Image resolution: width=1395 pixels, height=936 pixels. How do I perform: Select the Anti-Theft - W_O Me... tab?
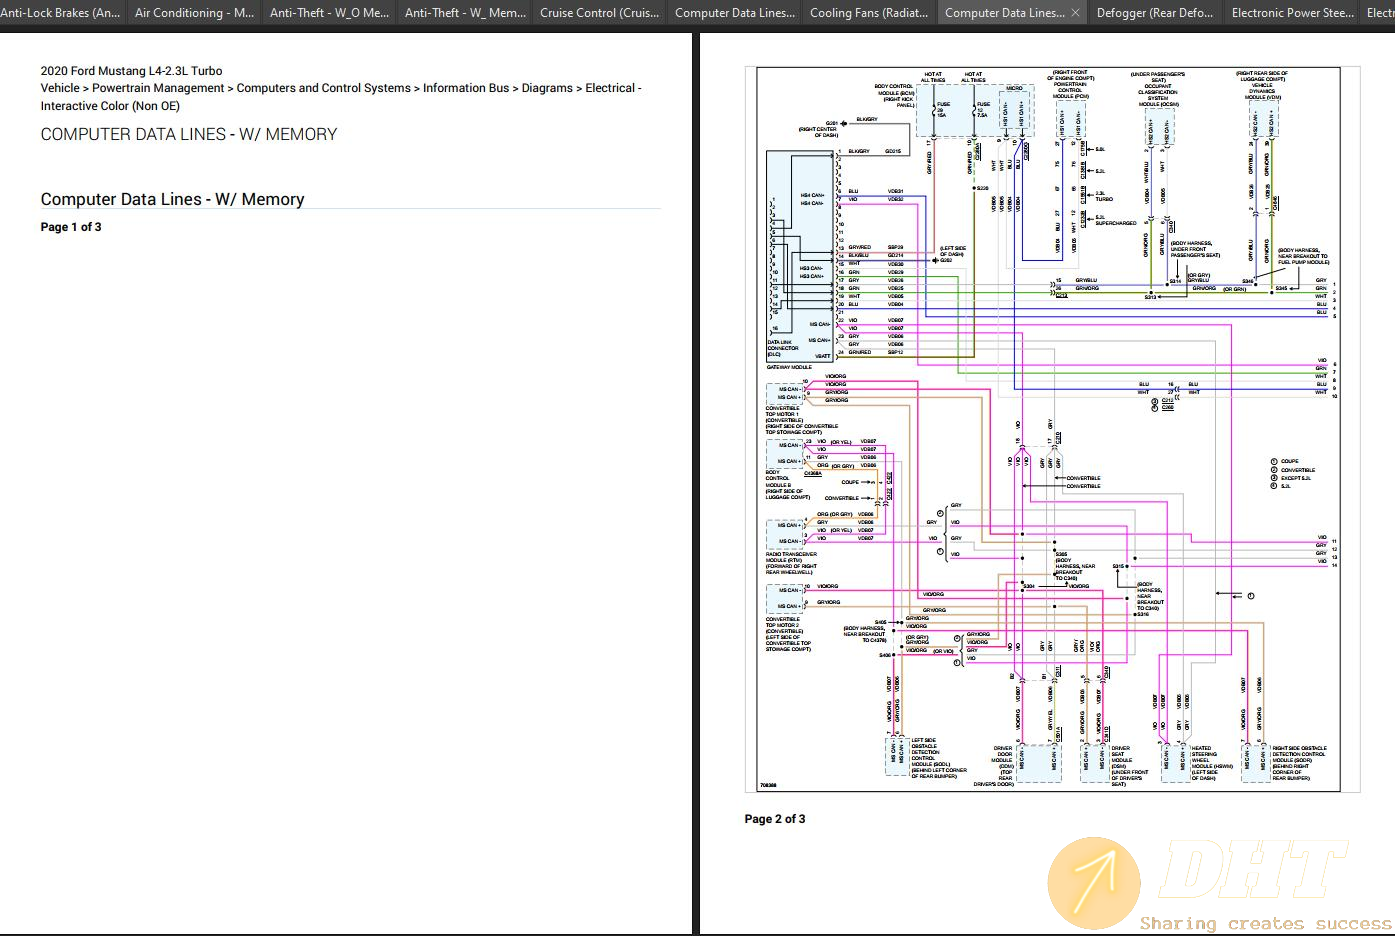click(329, 13)
